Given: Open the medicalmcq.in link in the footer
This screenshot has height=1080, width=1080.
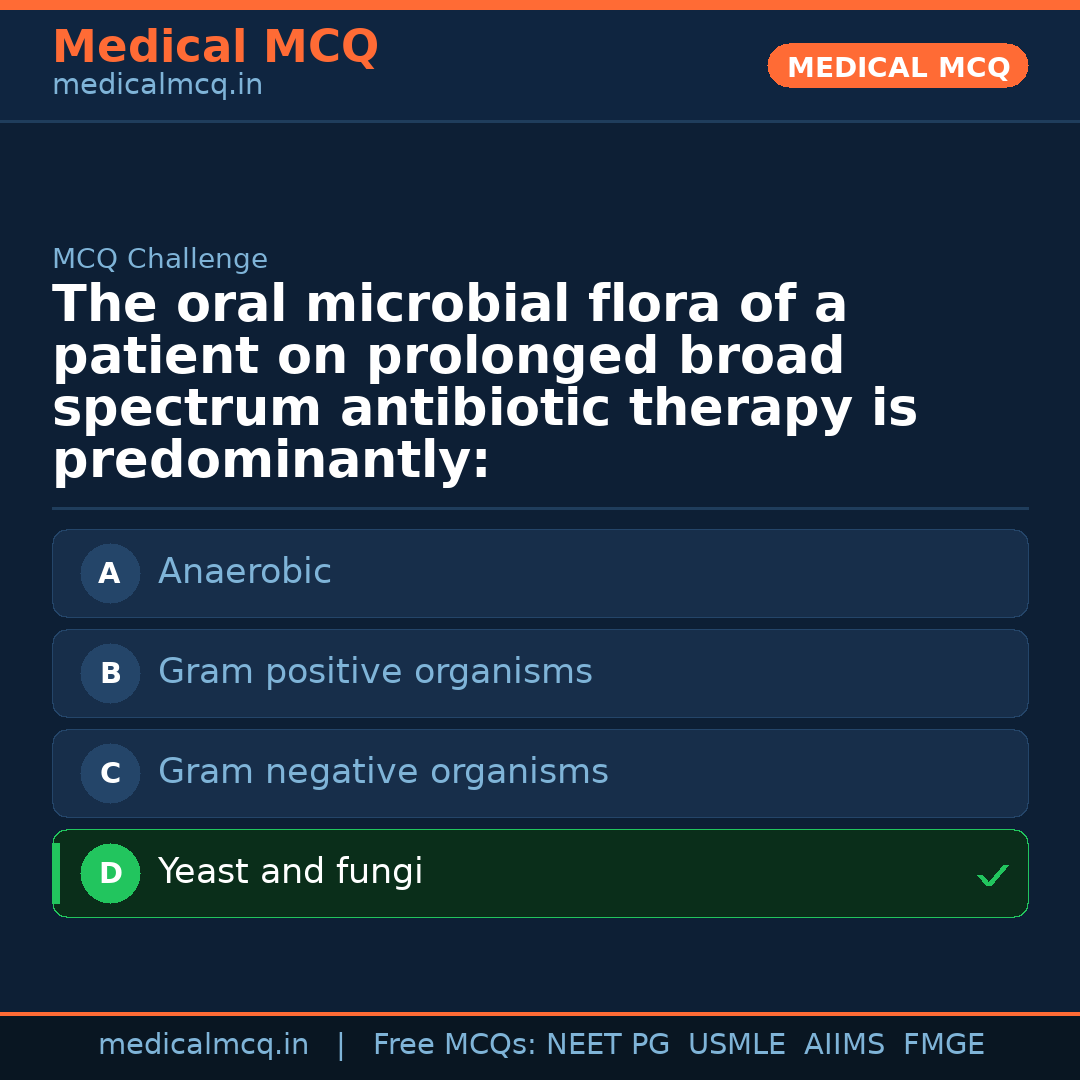Looking at the screenshot, I should tap(203, 1045).
